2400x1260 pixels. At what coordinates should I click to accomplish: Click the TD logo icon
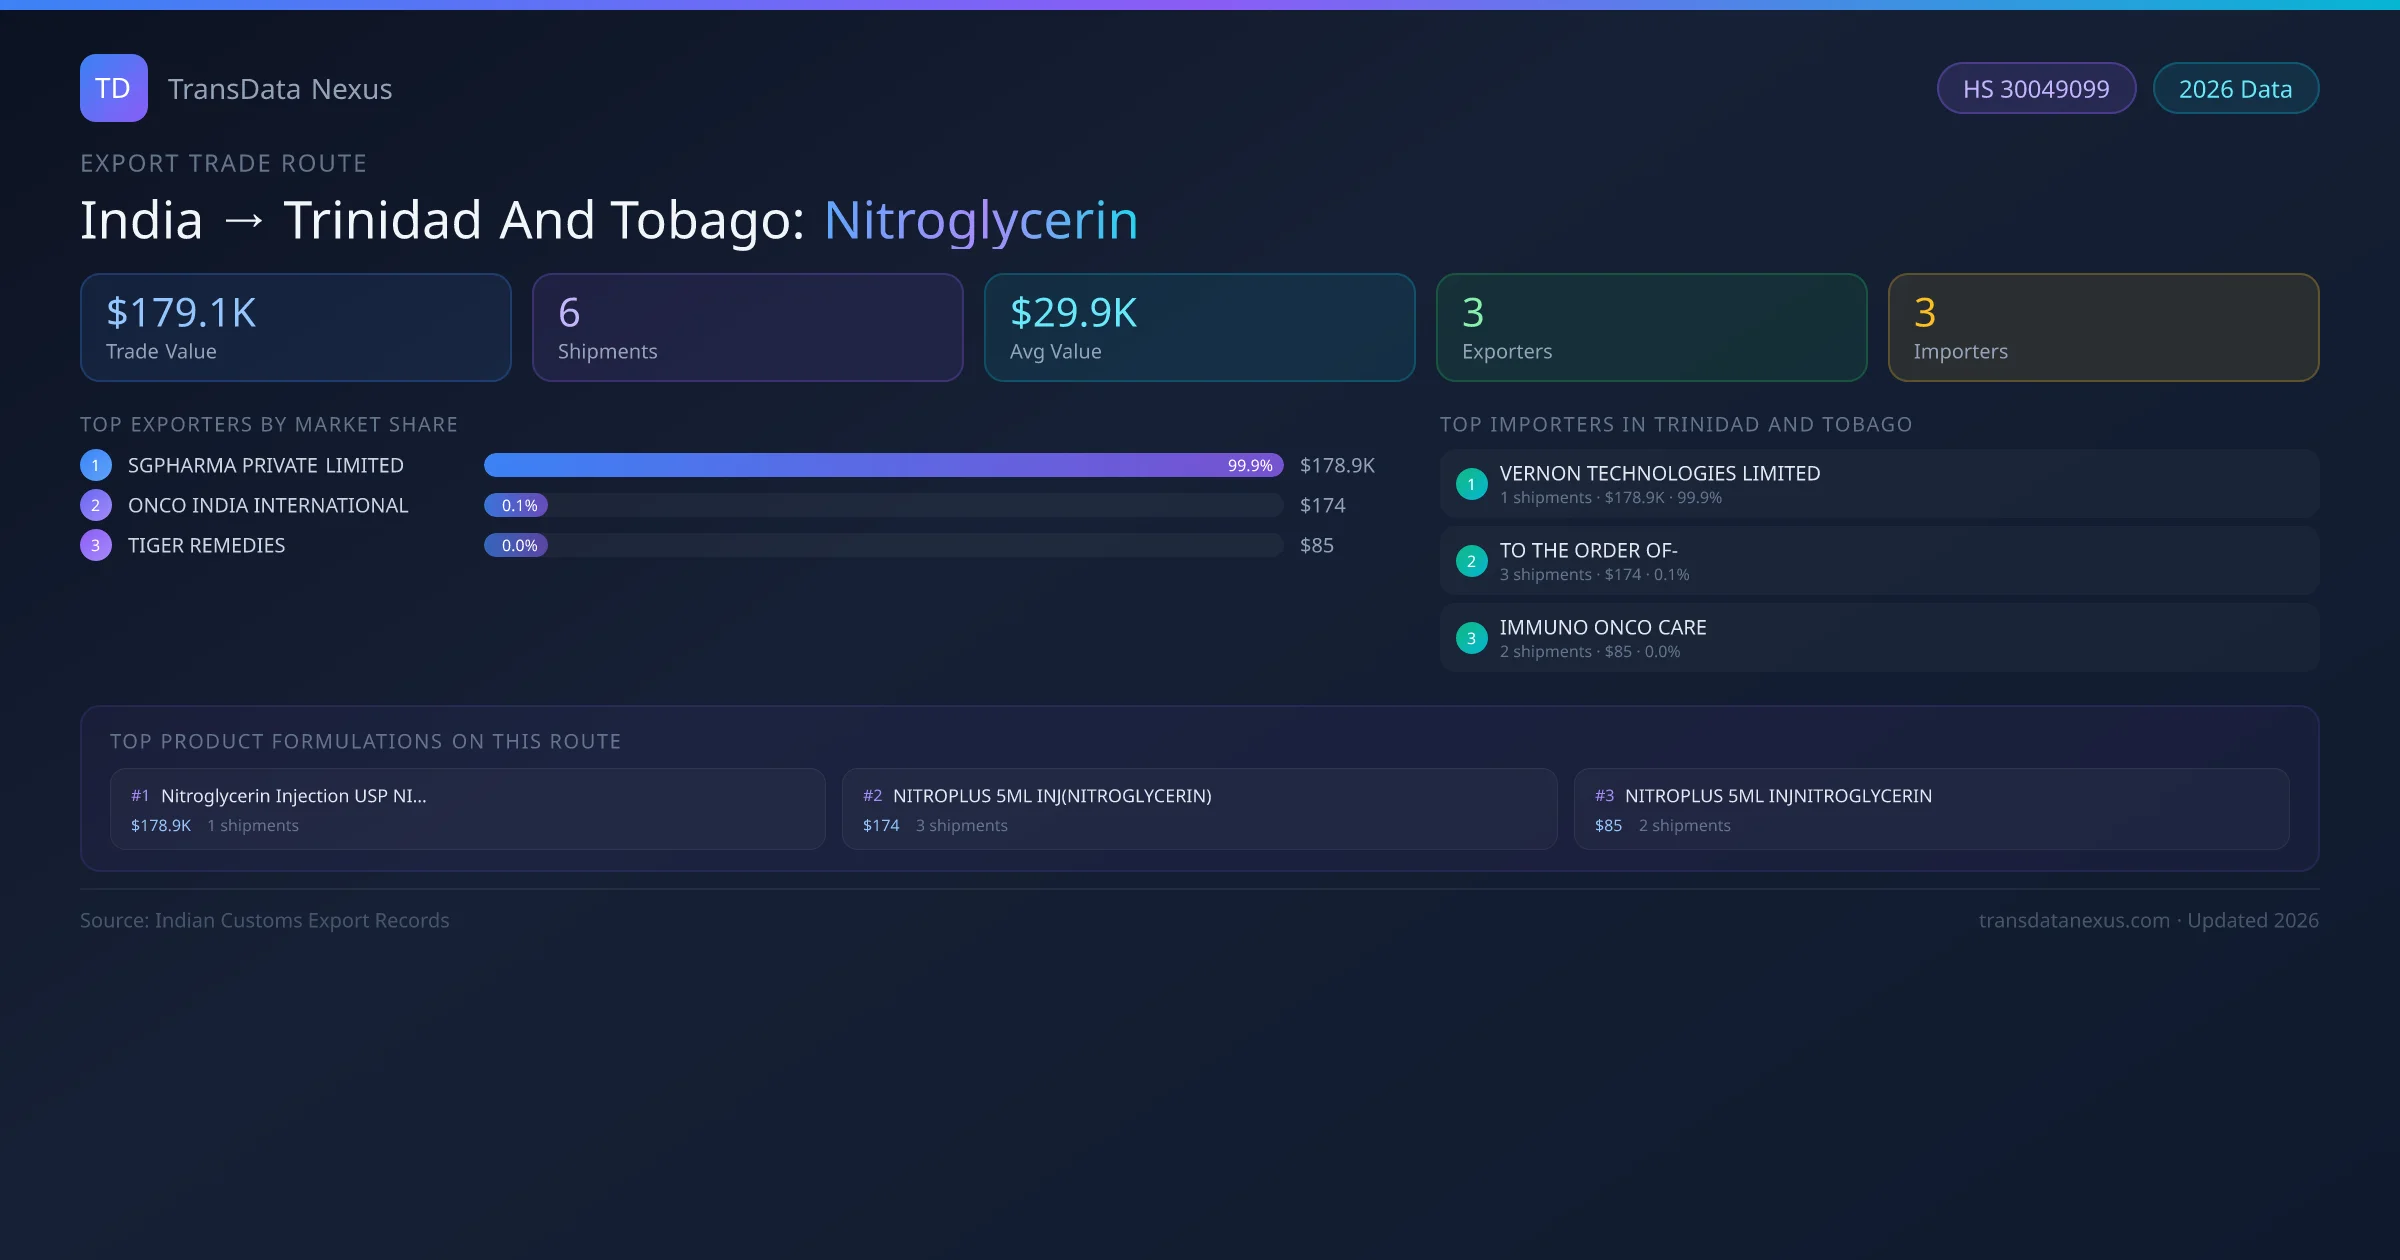(113, 88)
